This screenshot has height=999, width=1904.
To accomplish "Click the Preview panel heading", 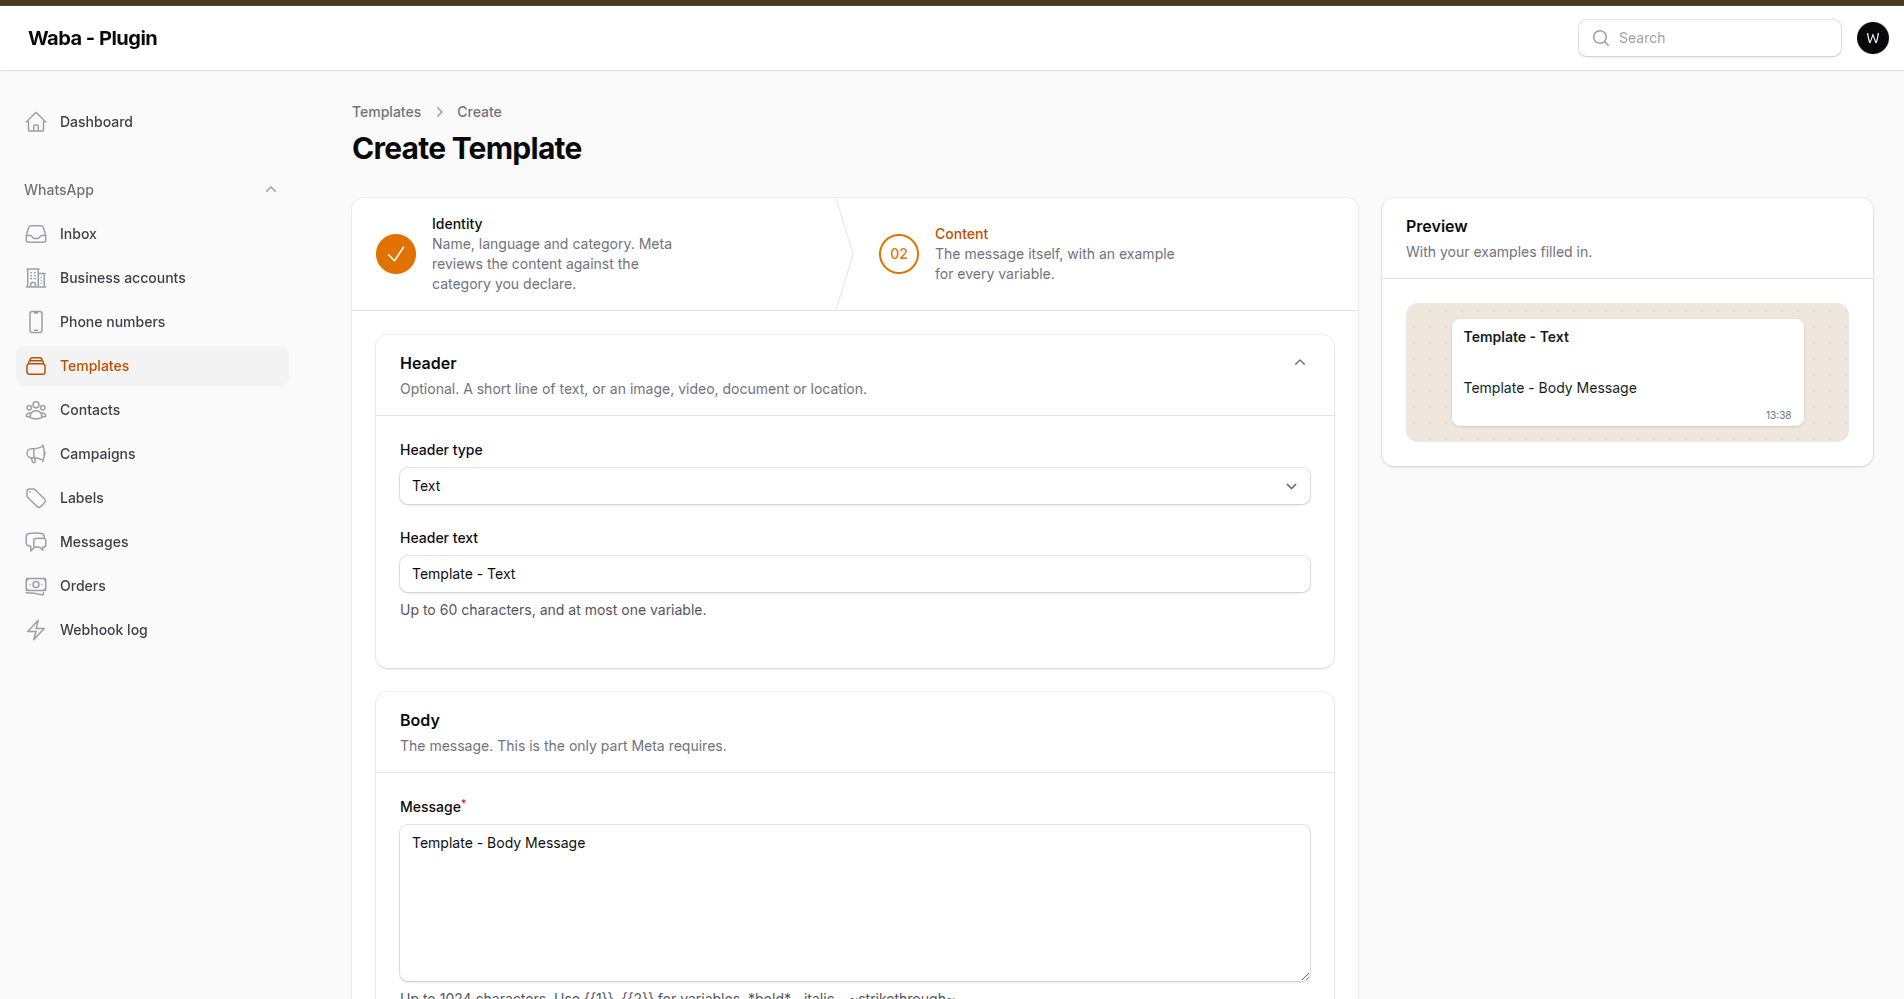I will tap(1436, 226).
